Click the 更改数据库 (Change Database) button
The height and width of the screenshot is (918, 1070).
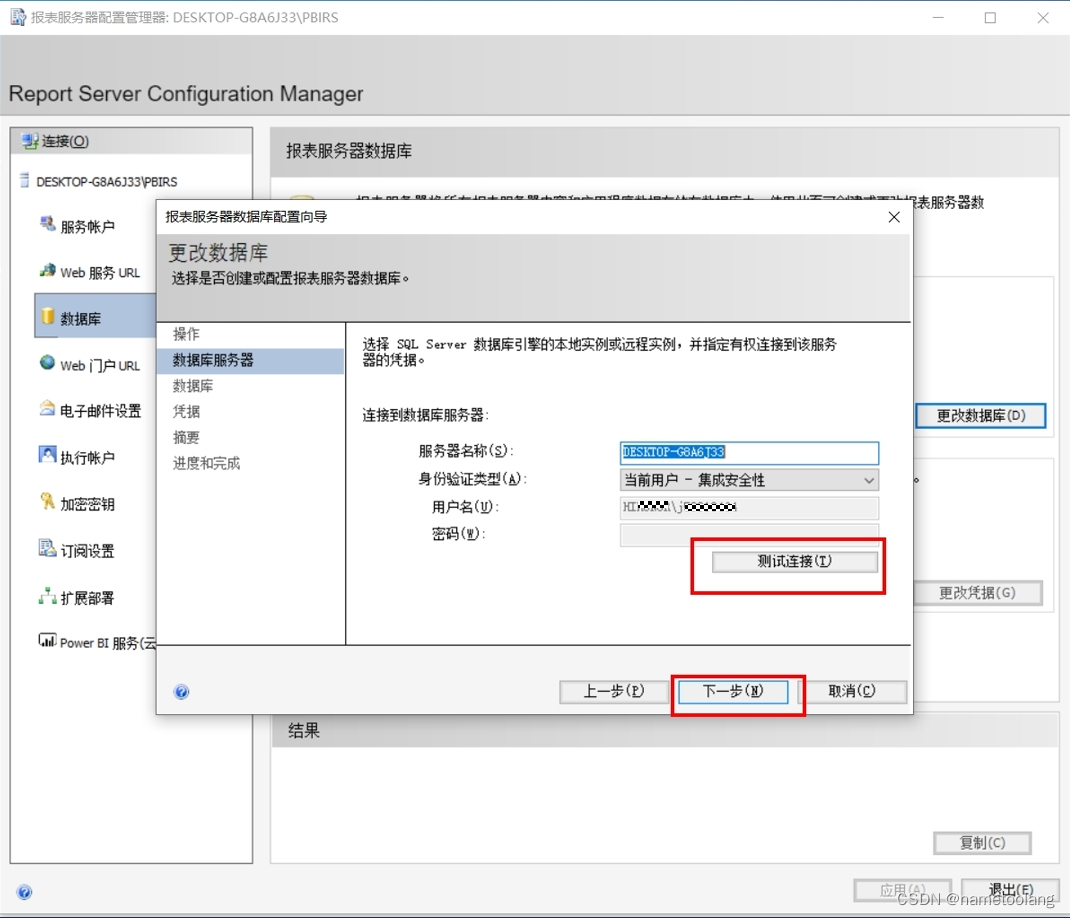[x=981, y=416]
